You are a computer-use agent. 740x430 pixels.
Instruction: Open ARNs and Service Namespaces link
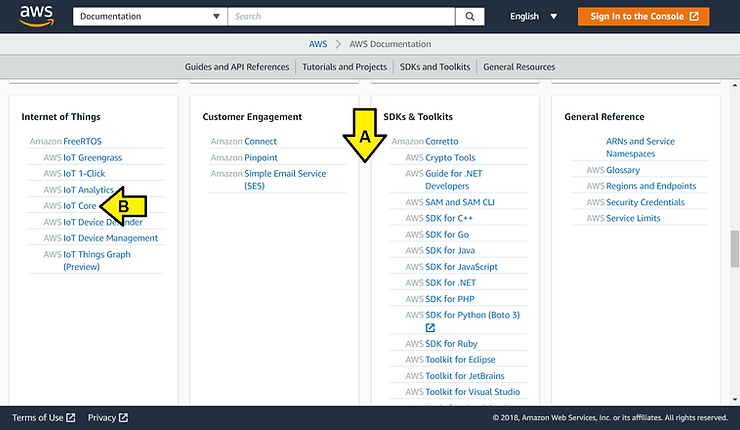coord(640,147)
